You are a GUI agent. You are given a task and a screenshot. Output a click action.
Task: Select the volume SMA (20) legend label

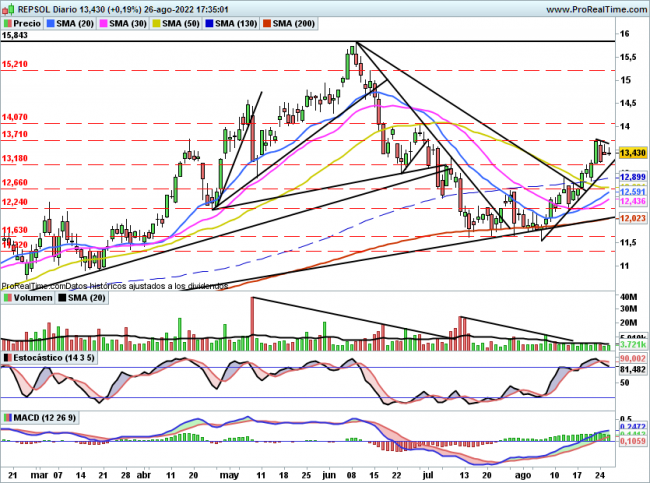(83, 298)
